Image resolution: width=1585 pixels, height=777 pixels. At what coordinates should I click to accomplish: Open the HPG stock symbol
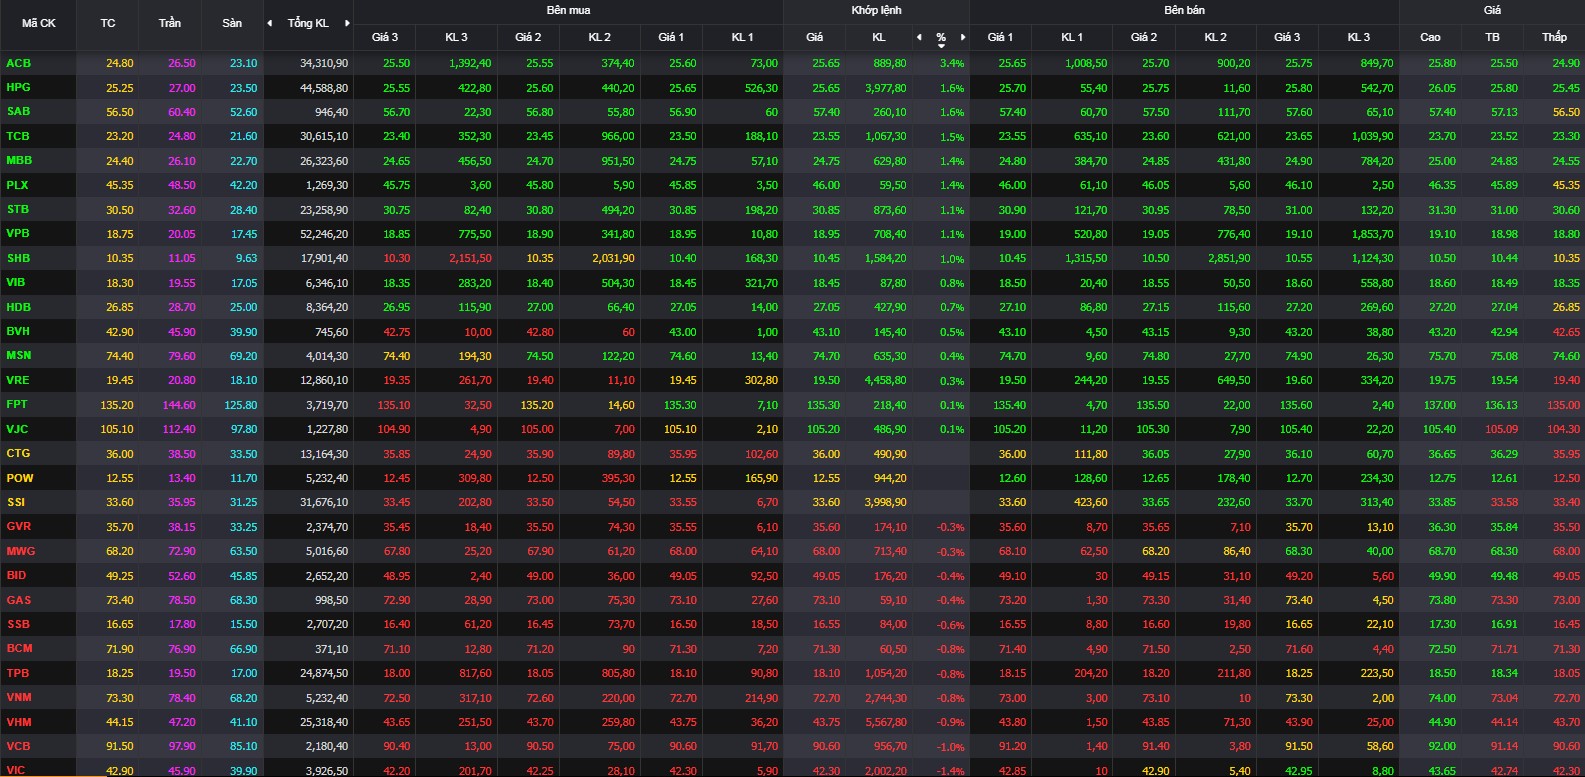click(x=18, y=87)
